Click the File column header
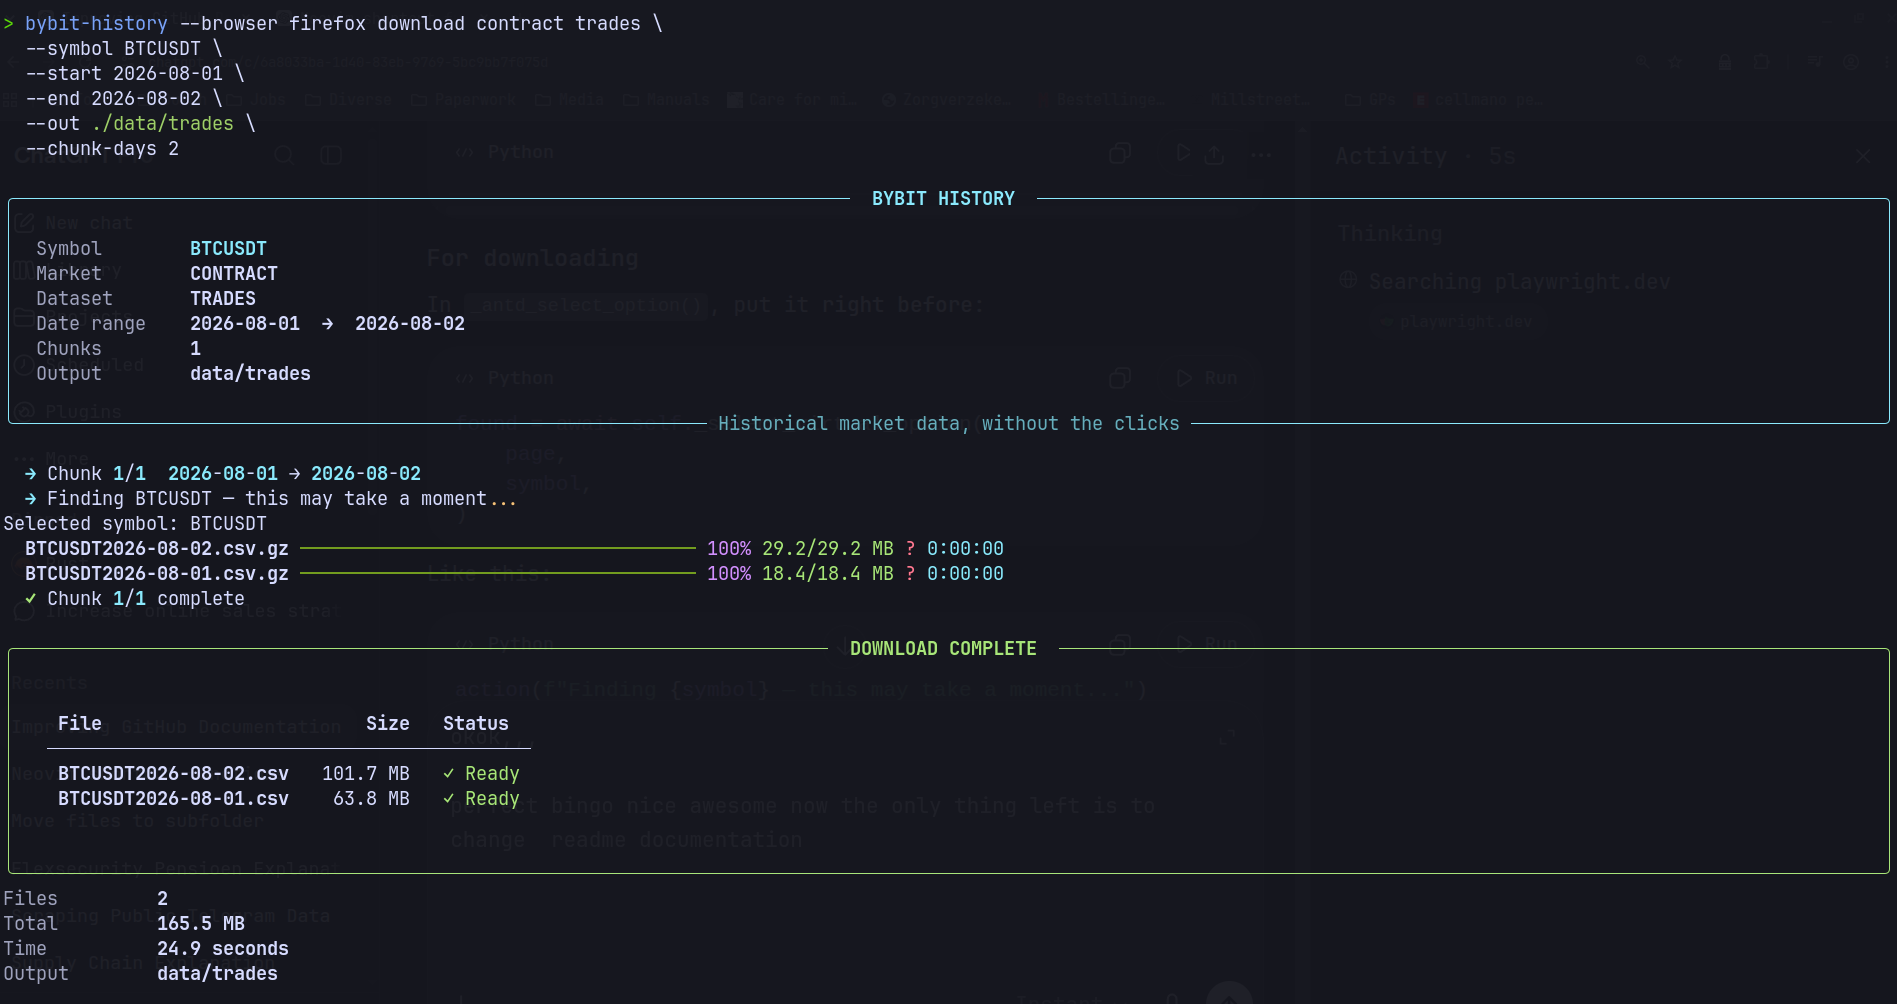 click(80, 723)
